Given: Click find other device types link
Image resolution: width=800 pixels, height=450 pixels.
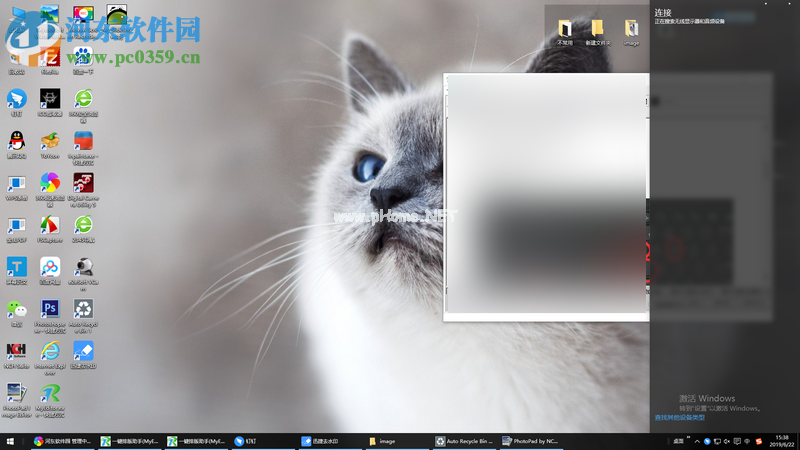Looking at the screenshot, I should point(680,417).
